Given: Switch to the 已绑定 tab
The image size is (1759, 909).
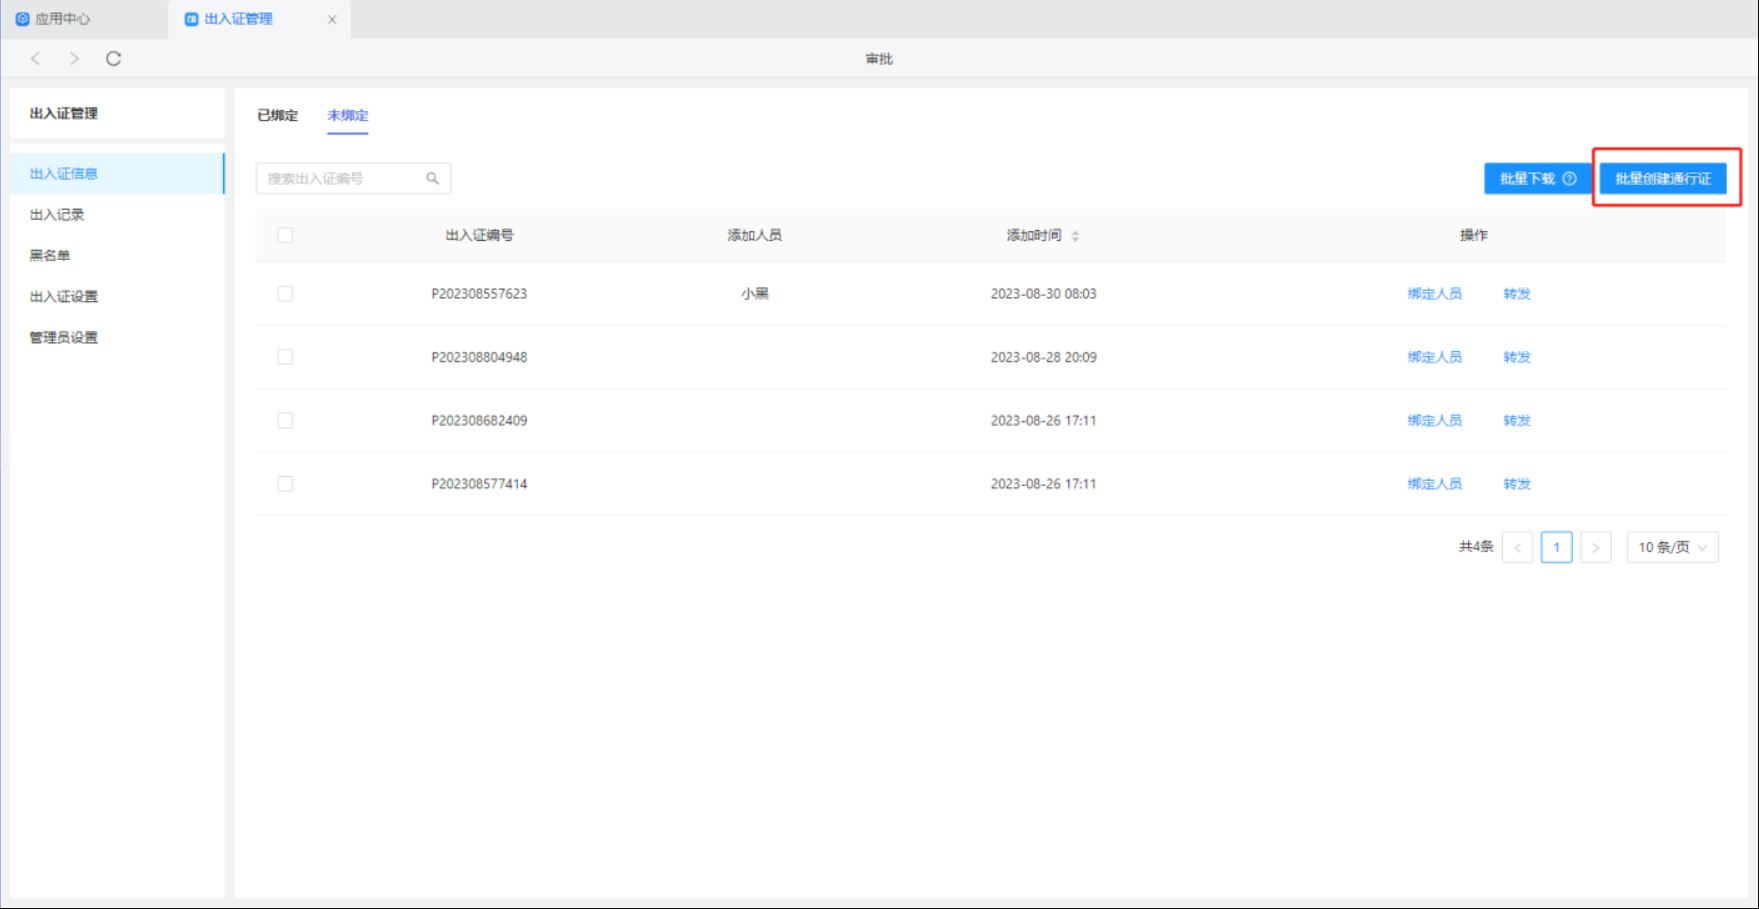Looking at the screenshot, I should [277, 115].
